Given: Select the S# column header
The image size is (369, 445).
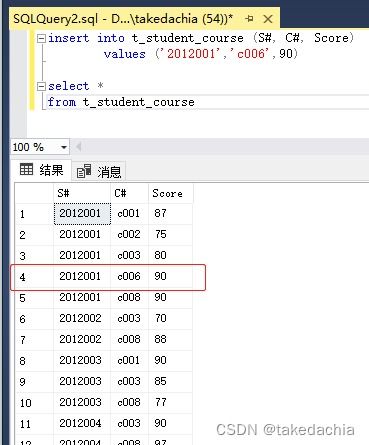Looking at the screenshot, I should [x=82, y=193].
